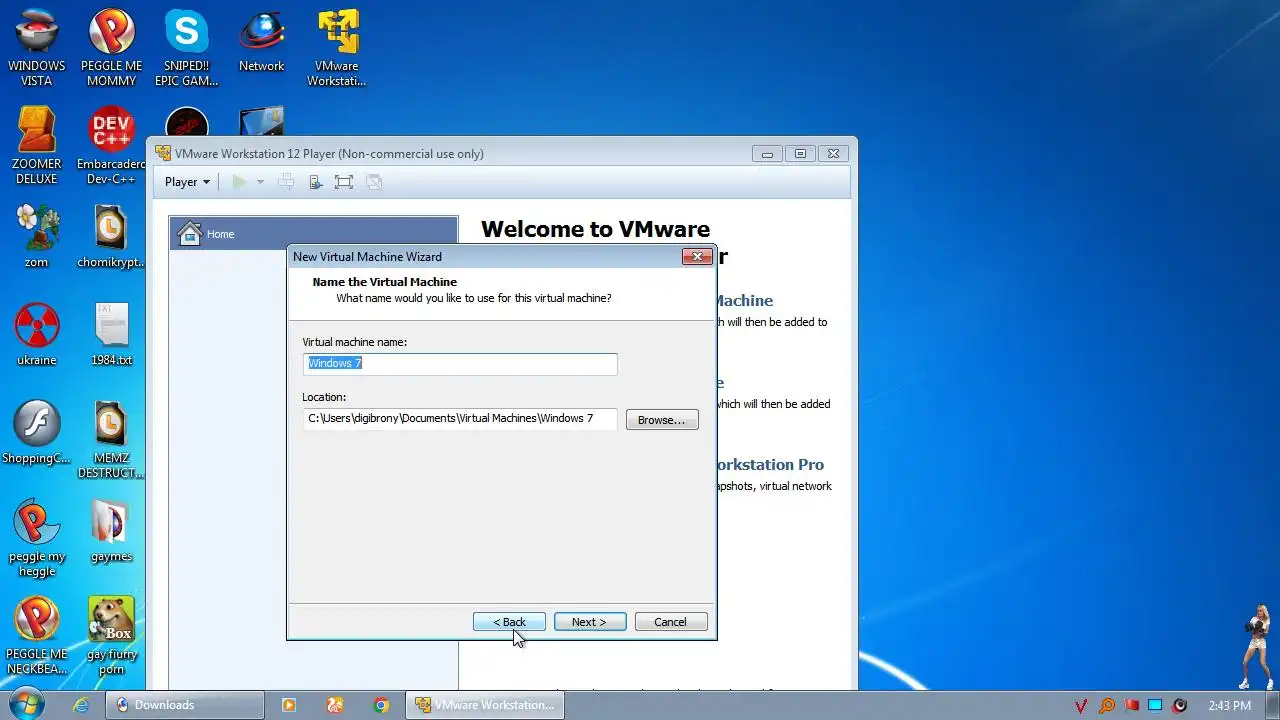Open the PEGGLE ME MOMMY desktop icon
The height and width of the screenshot is (720, 1280).
tap(112, 48)
